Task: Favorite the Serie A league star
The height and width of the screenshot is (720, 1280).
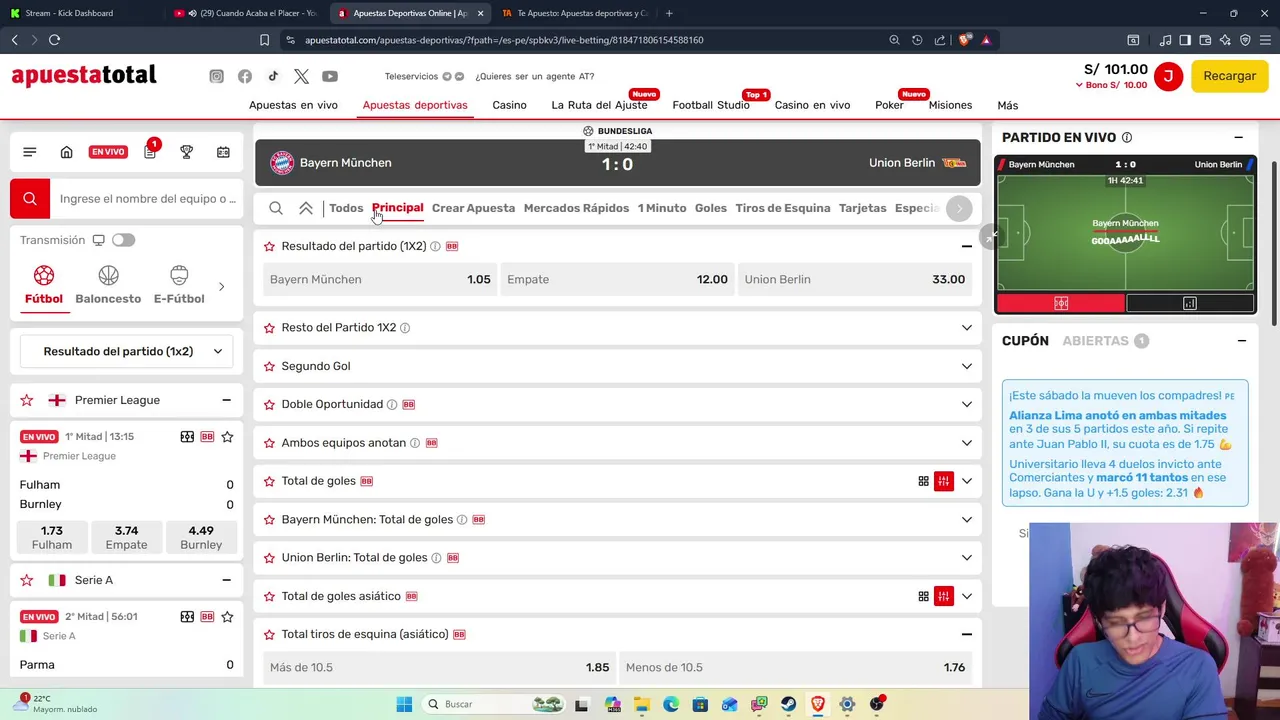Action: (27, 580)
